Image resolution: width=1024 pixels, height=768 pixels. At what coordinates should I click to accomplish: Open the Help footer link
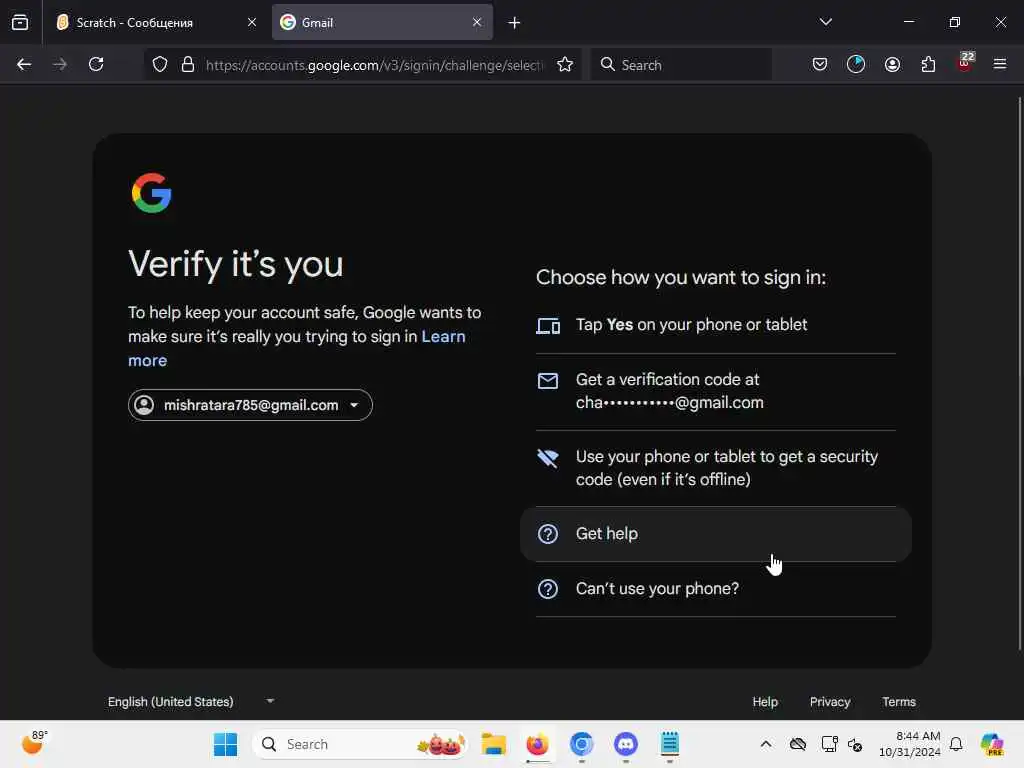point(765,701)
